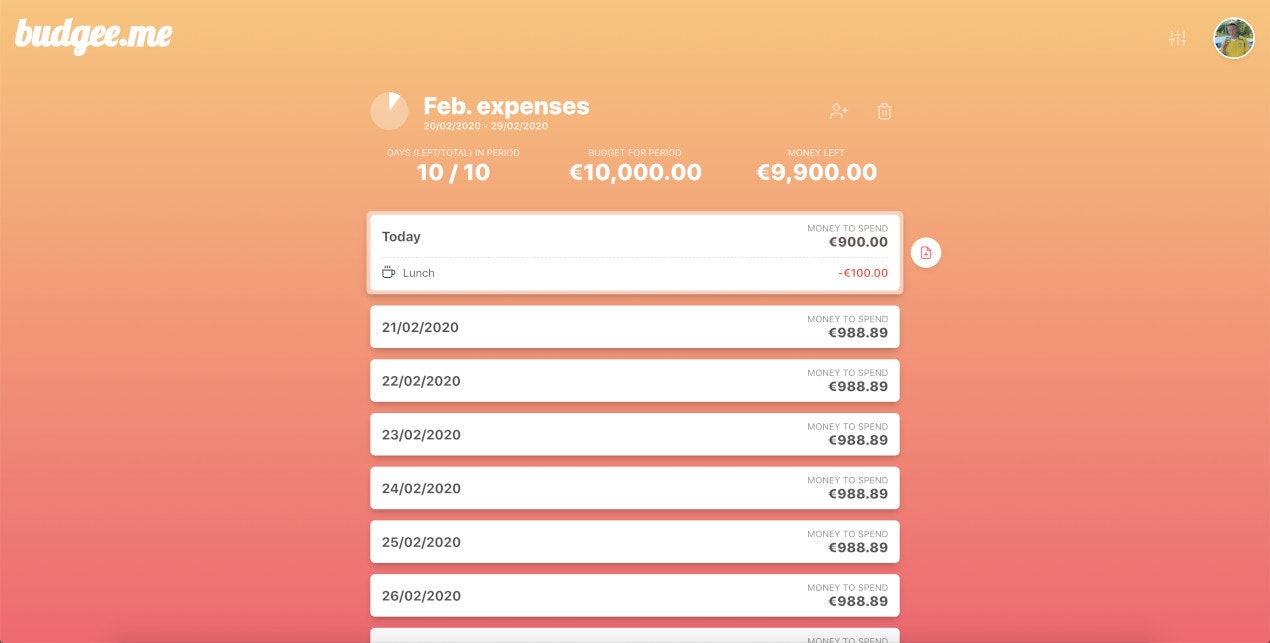Click the money left €9,900.00 value
Image resolution: width=1270 pixels, height=643 pixels.
point(816,172)
